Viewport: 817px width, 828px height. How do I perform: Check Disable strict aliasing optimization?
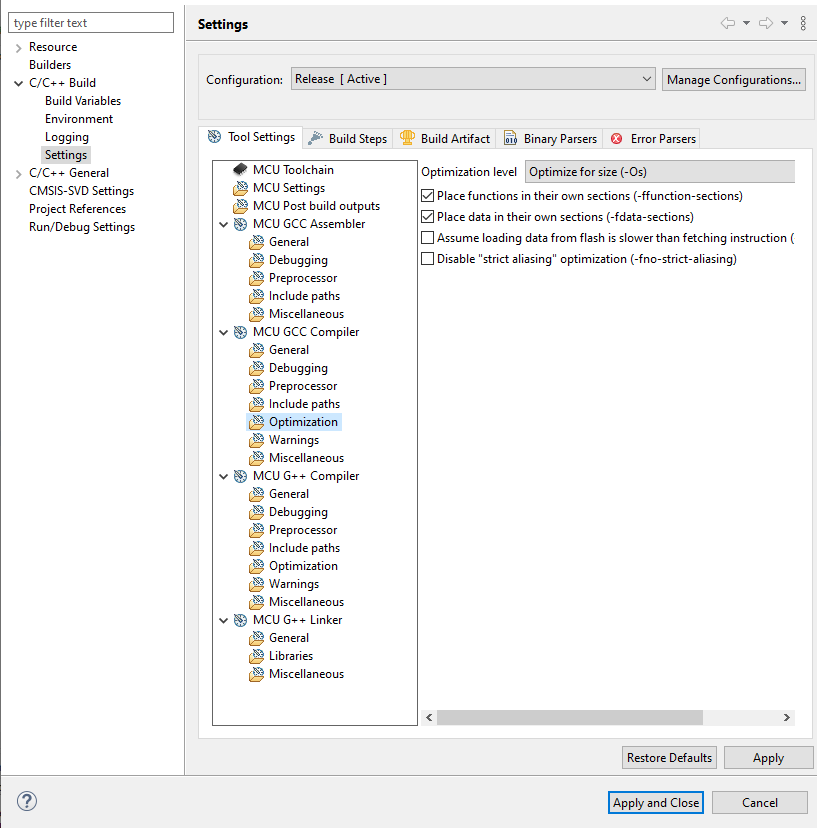[x=427, y=258]
